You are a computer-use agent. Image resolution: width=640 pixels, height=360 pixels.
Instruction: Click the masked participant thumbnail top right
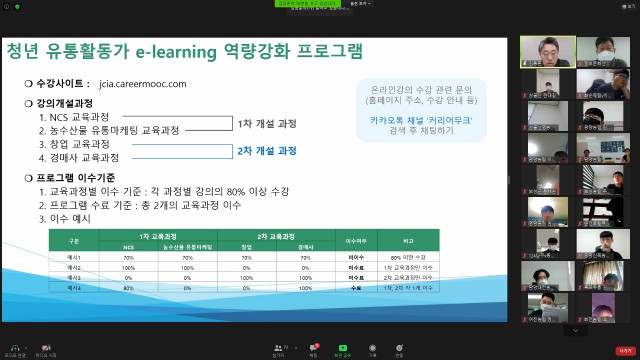pyautogui.click(x=603, y=52)
